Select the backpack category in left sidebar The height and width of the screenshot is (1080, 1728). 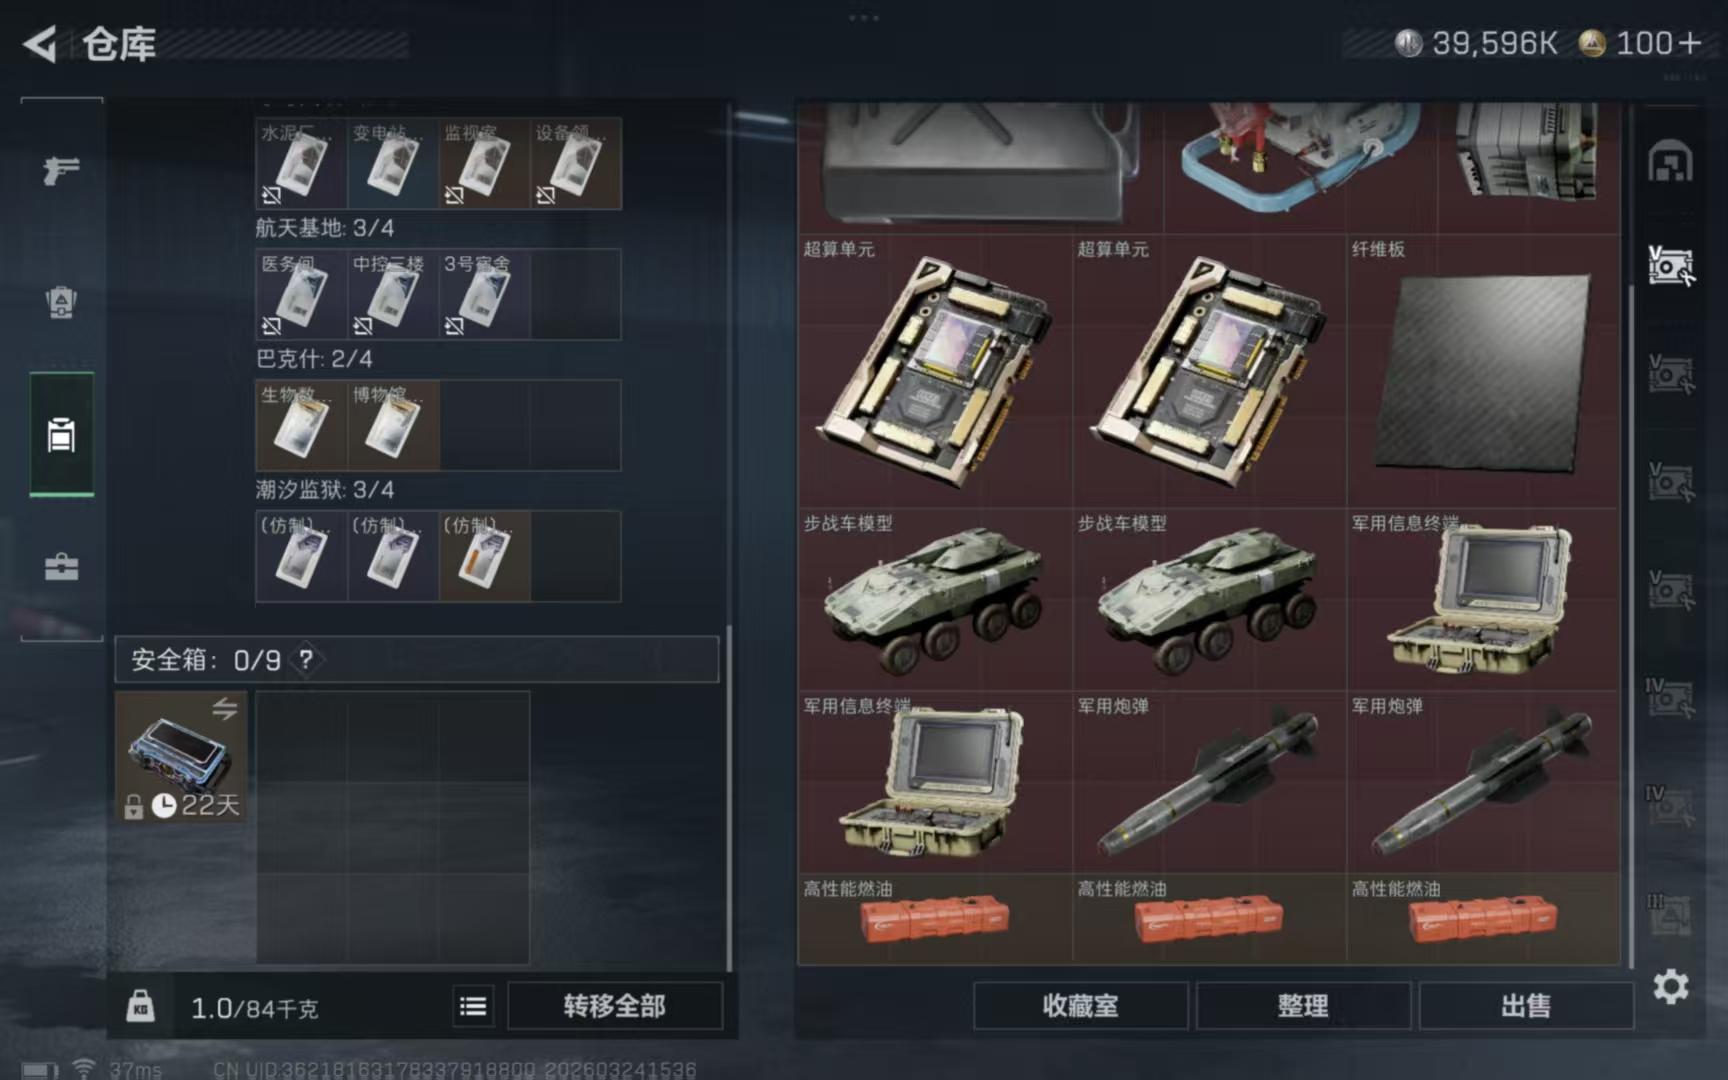(x=61, y=302)
